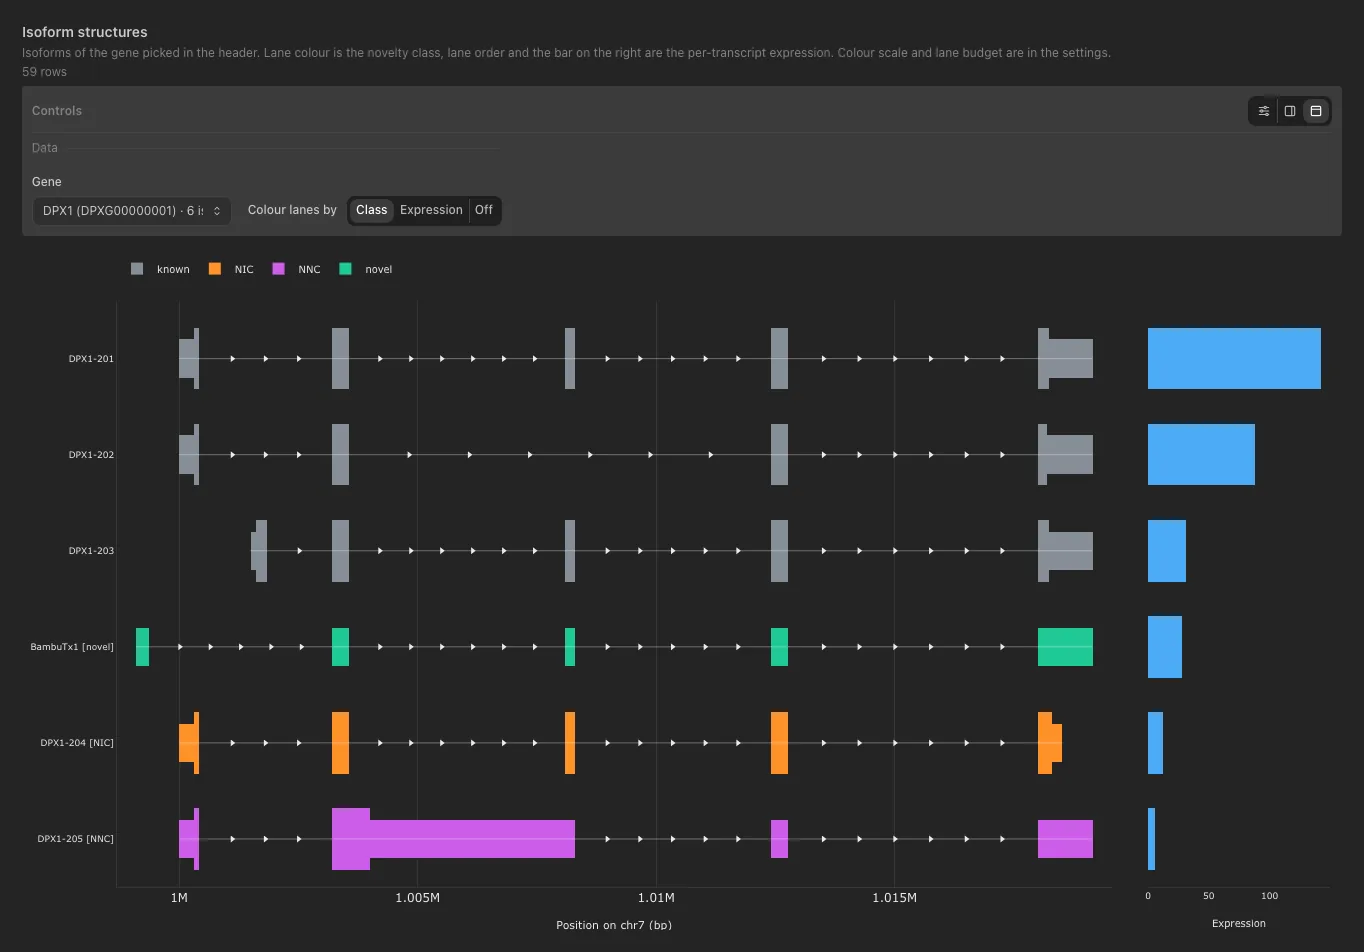The width and height of the screenshot is (1364, 952).
Task: Click the large purple retained-intron exon of DPX1-205
Action: coord(453,839)
